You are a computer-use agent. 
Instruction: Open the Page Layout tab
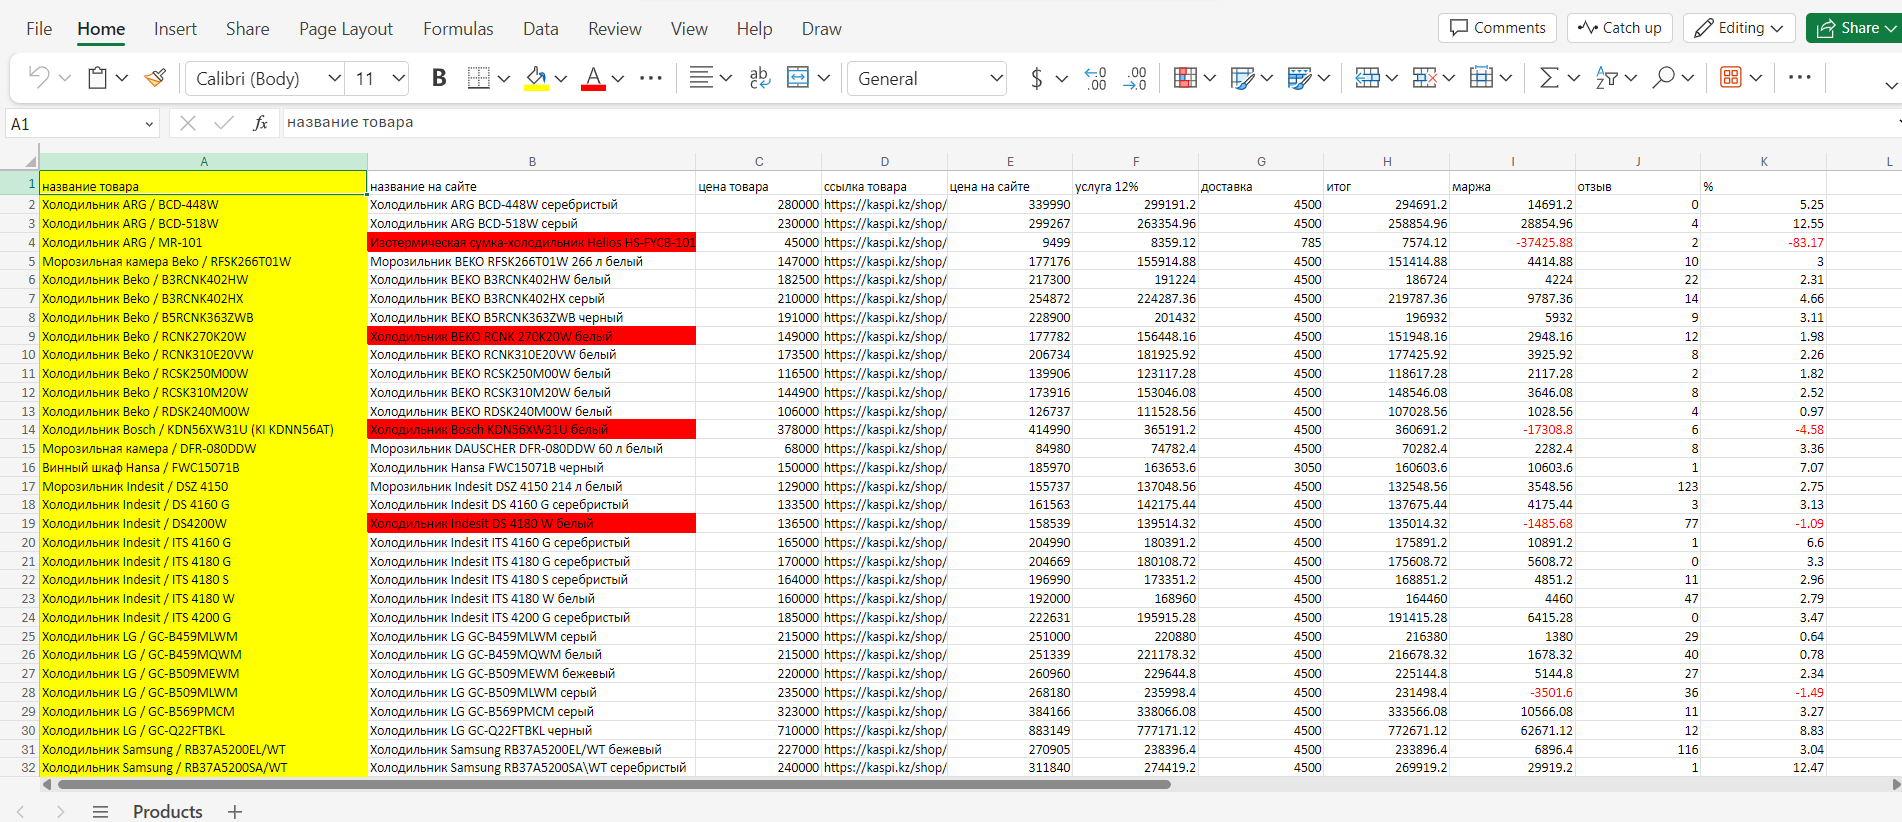(x=346, y=29)
